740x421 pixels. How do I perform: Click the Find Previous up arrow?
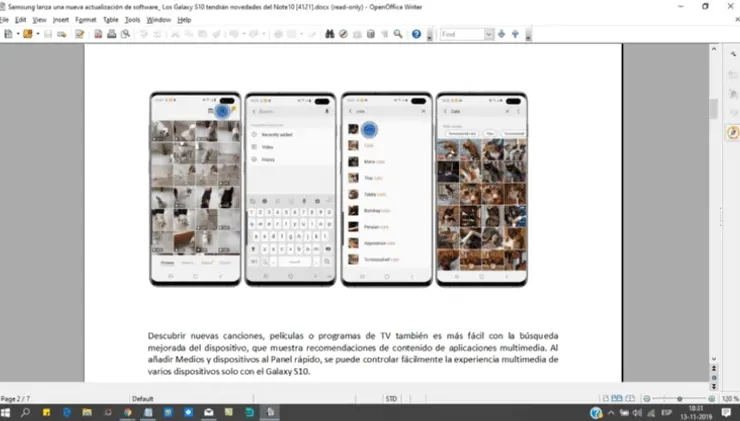tap(516, 34)
